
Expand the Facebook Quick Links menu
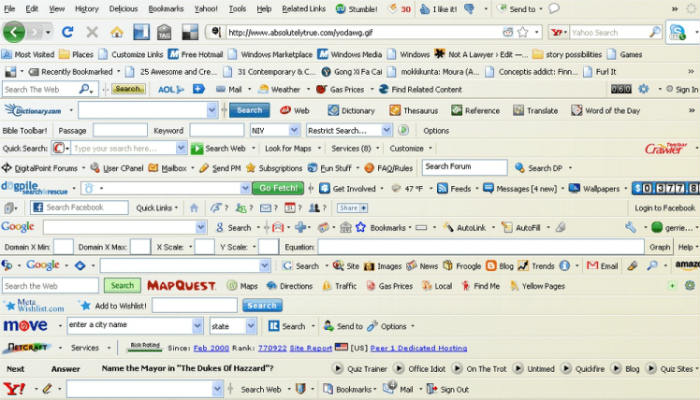pos(157,208)
